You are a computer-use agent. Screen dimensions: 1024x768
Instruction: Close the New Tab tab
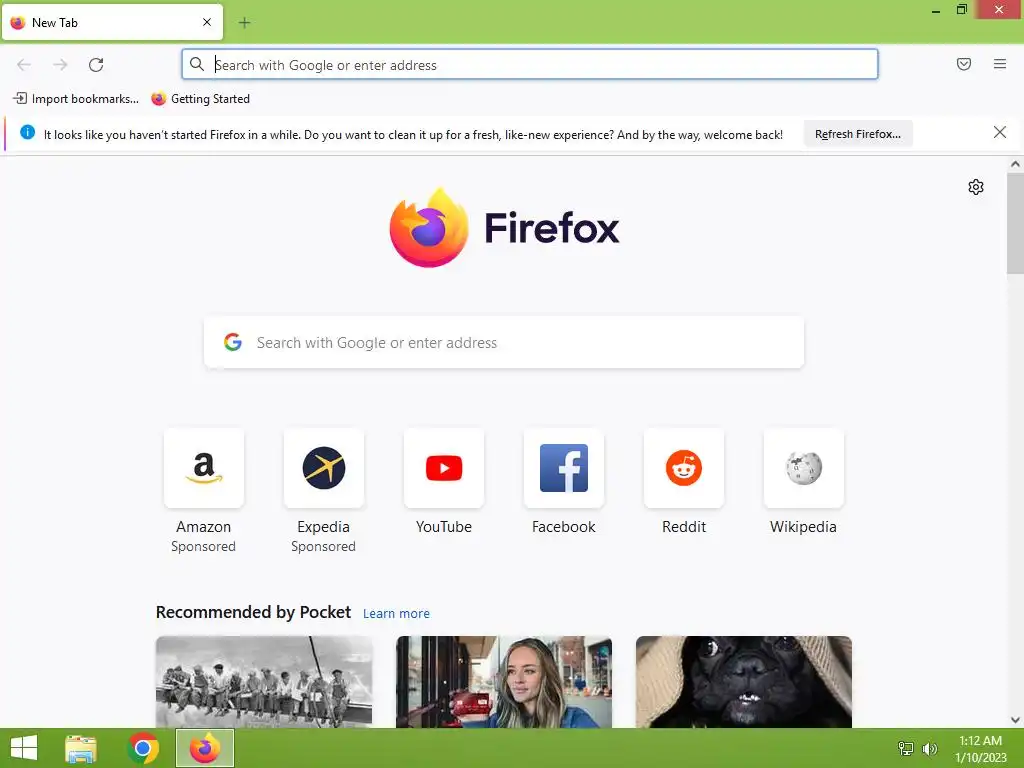[207, 22]
